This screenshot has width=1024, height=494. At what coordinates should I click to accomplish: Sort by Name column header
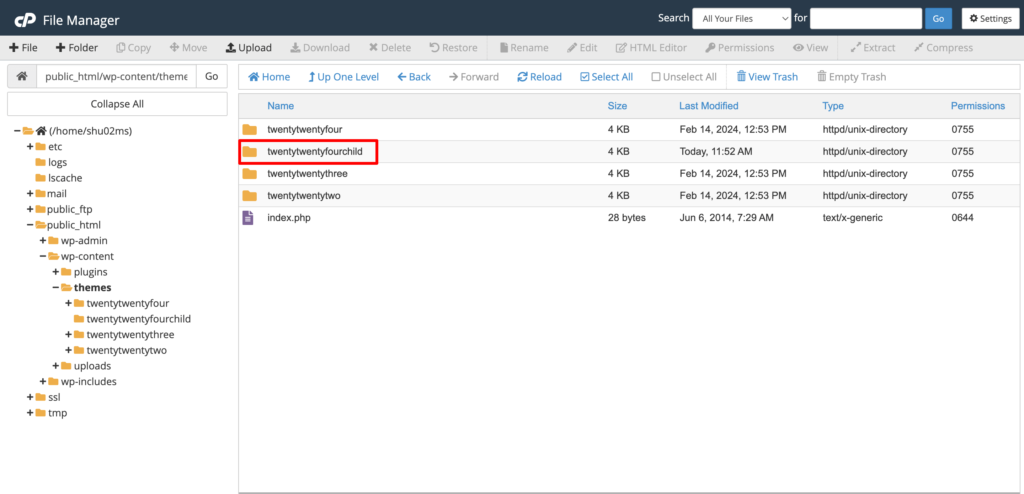coord(280,106)
